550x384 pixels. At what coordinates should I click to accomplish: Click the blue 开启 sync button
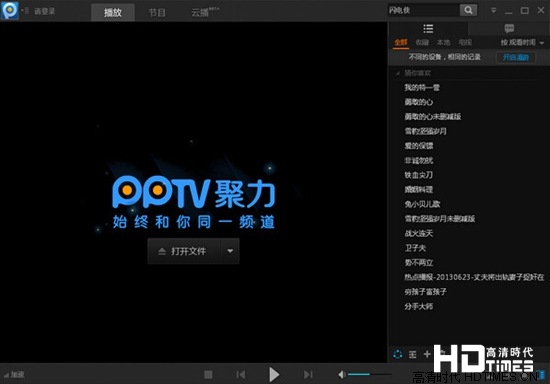(x=516, y=58)
